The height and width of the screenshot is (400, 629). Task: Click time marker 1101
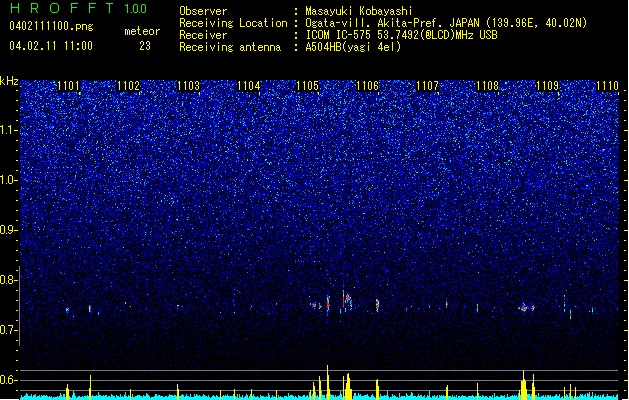[x=68, y=86]
